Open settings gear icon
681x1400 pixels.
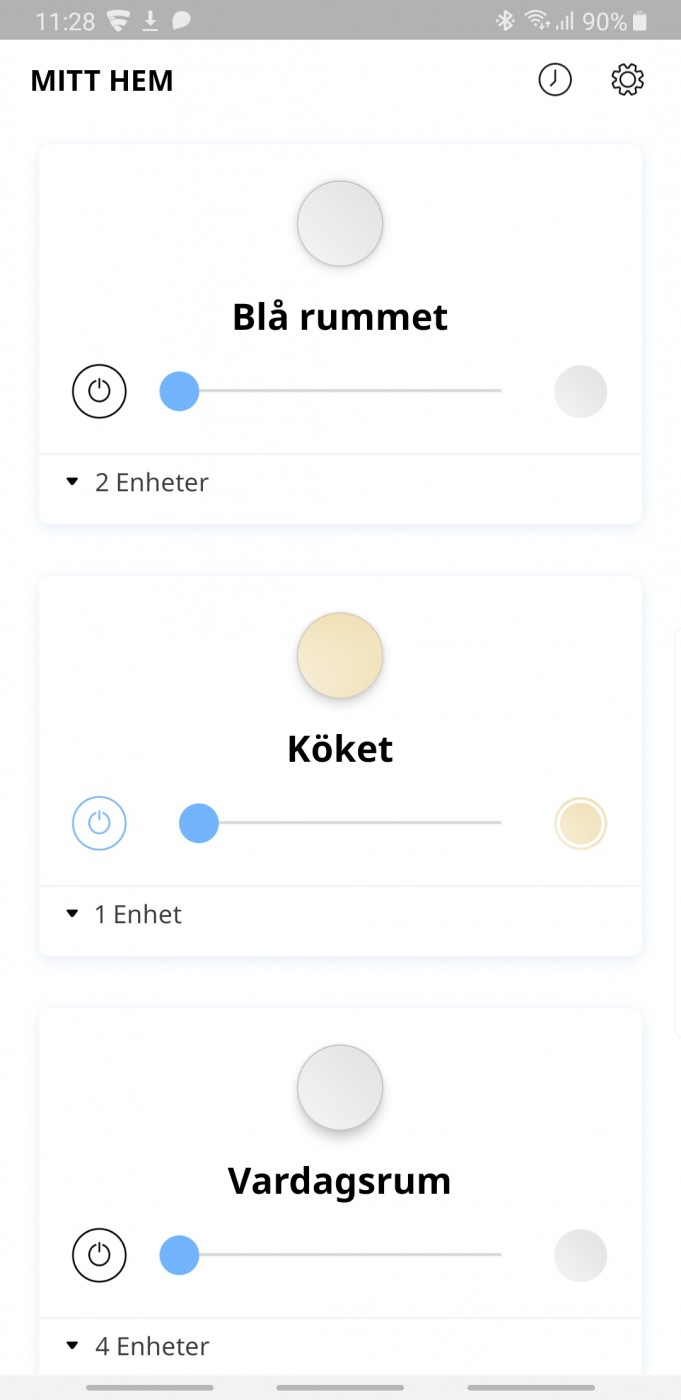click(627, 80)
